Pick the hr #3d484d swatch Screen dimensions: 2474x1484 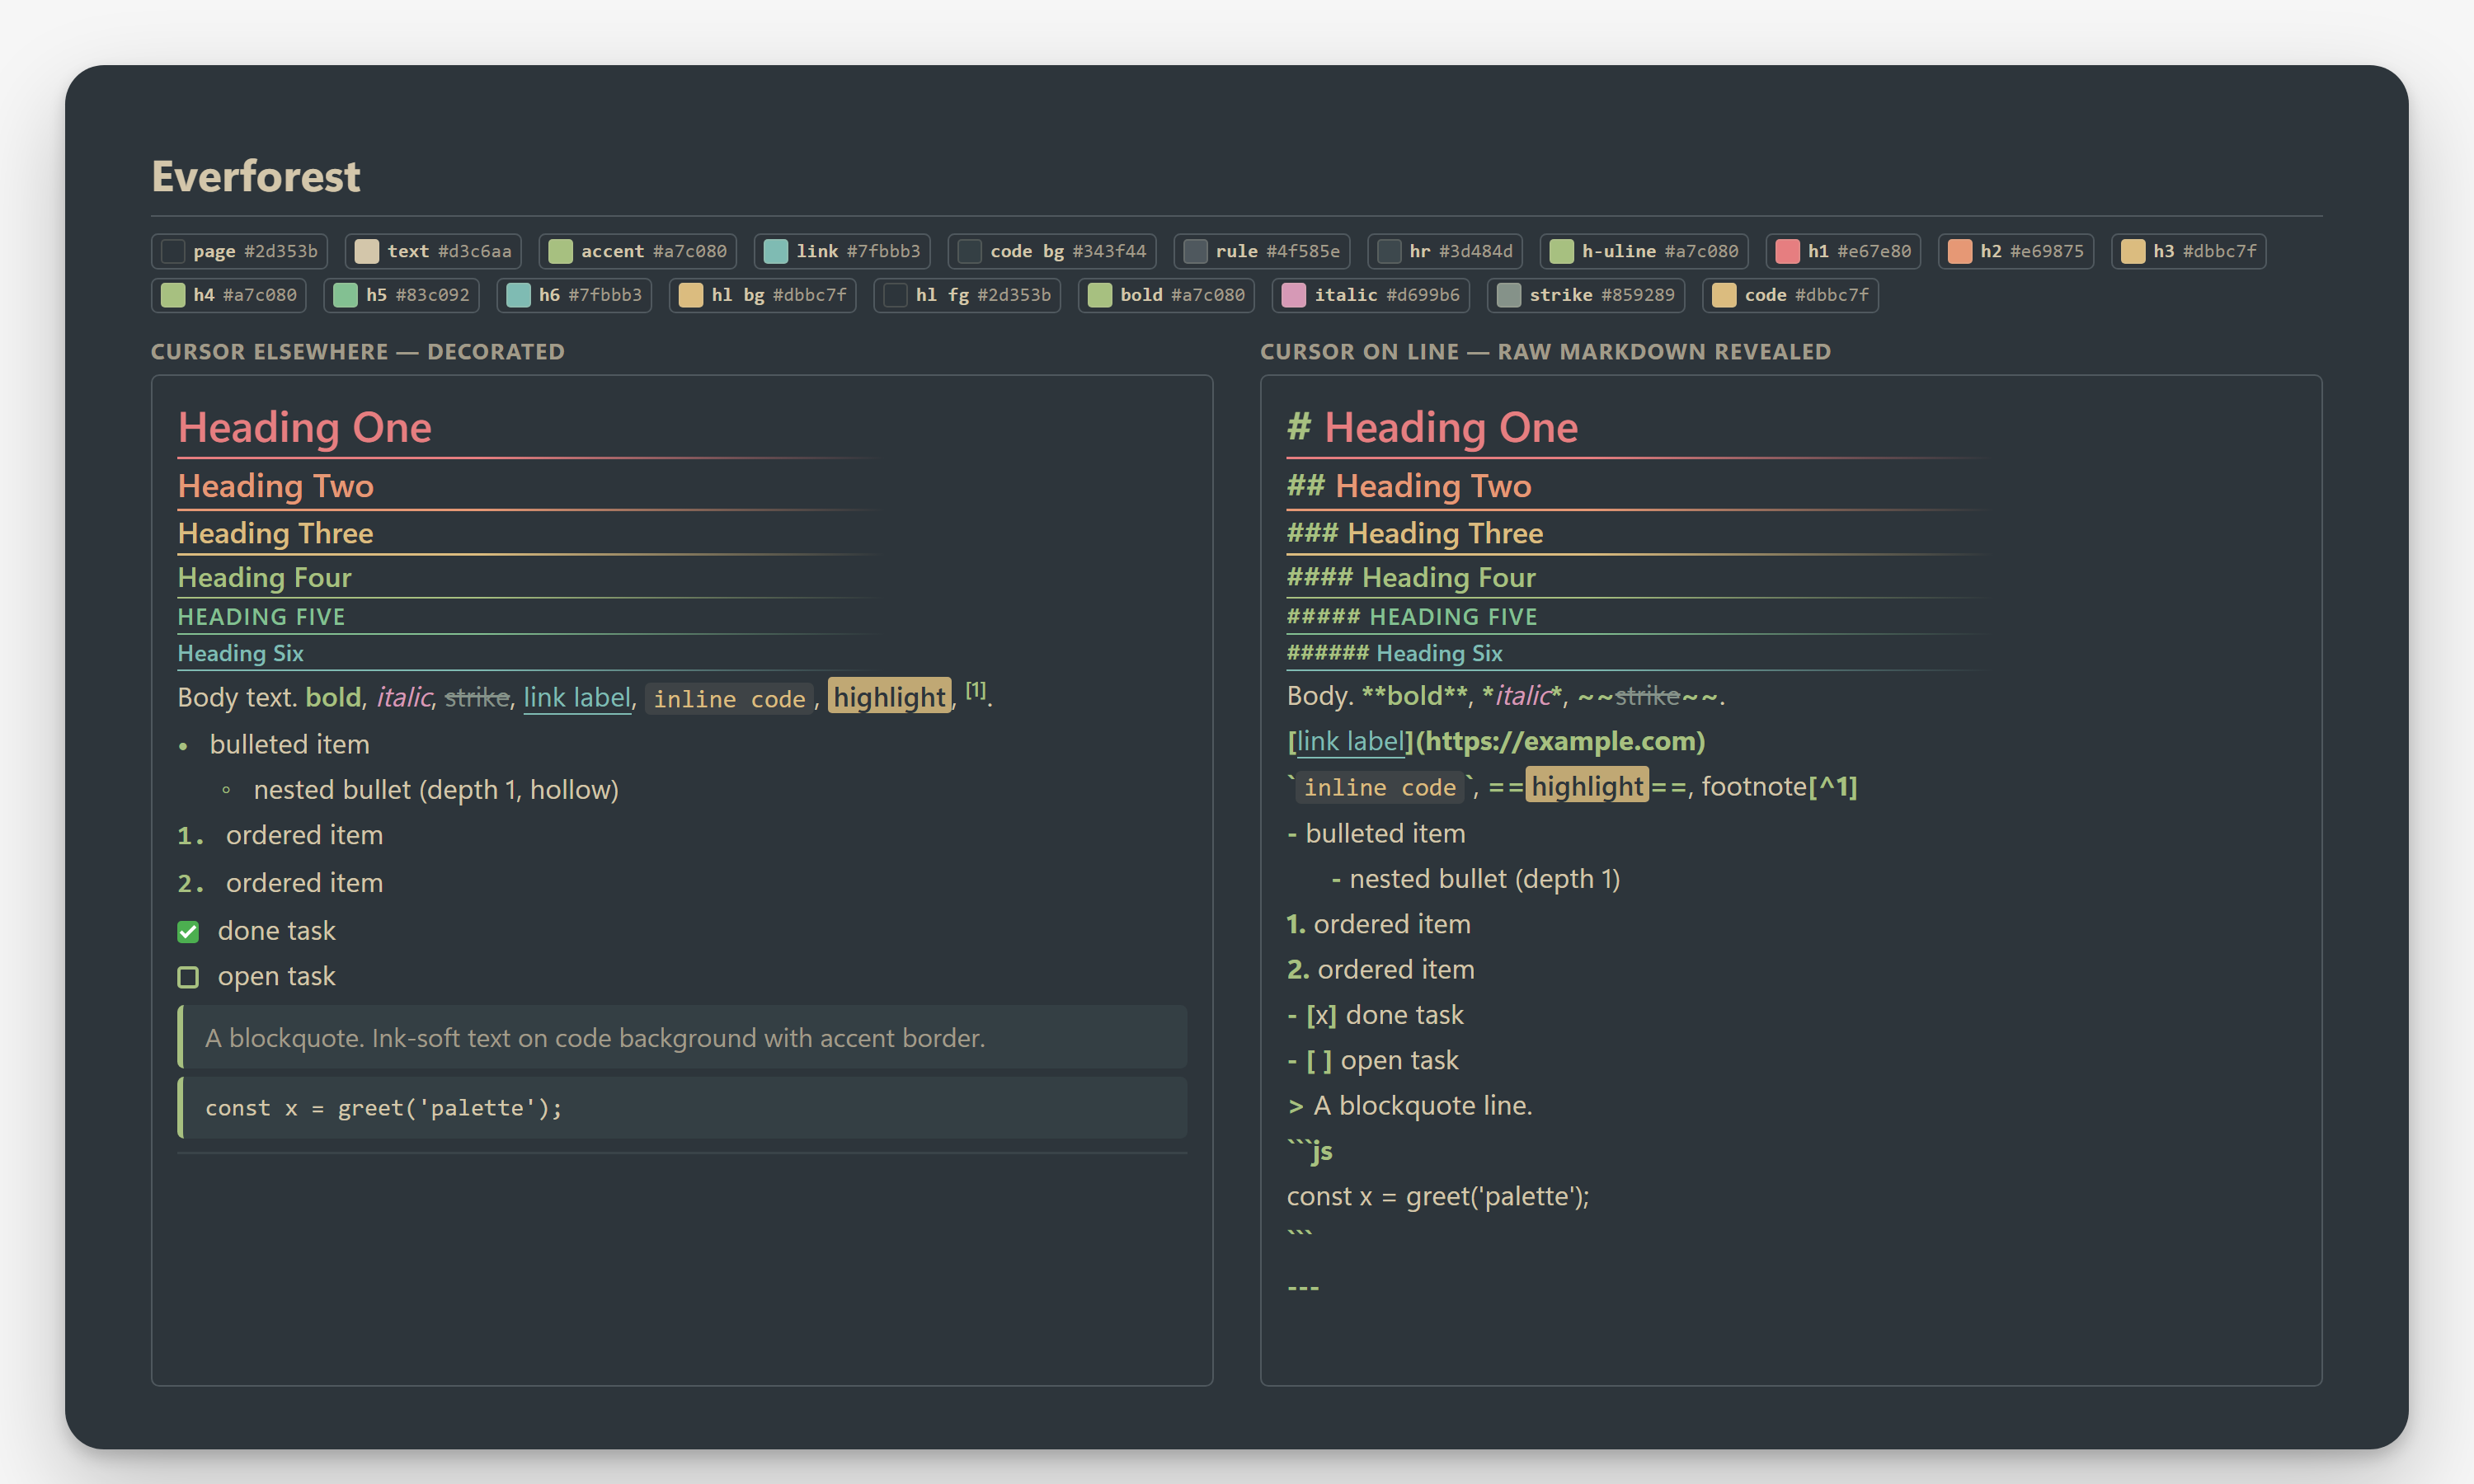pos(1445,251)
